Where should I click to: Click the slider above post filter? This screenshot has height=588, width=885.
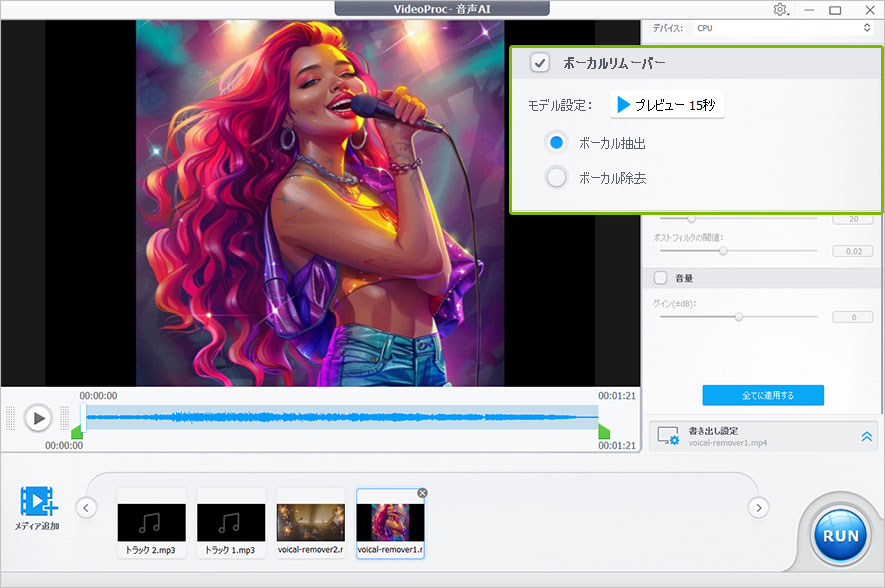pyautogui.click(x=692, y=218)
